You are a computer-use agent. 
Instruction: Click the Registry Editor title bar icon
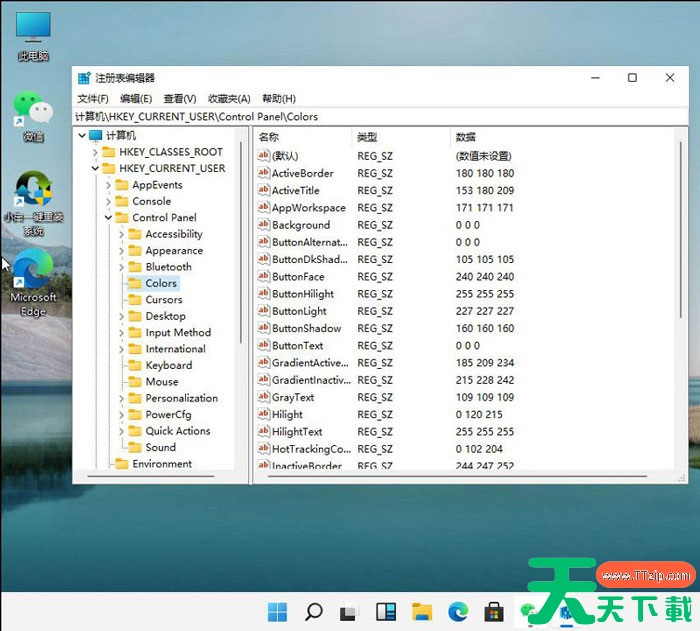coord(84,78)
